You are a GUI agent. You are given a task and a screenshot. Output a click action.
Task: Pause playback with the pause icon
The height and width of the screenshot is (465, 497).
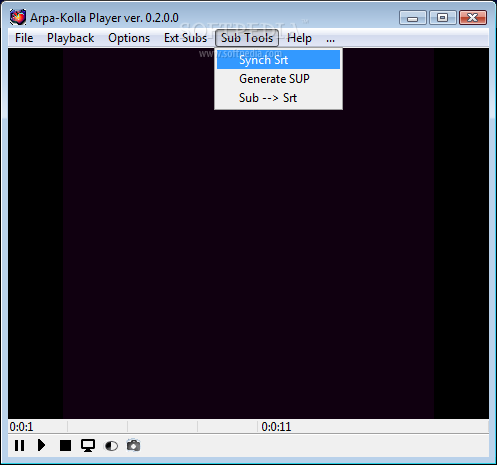[x=19, y=445]
